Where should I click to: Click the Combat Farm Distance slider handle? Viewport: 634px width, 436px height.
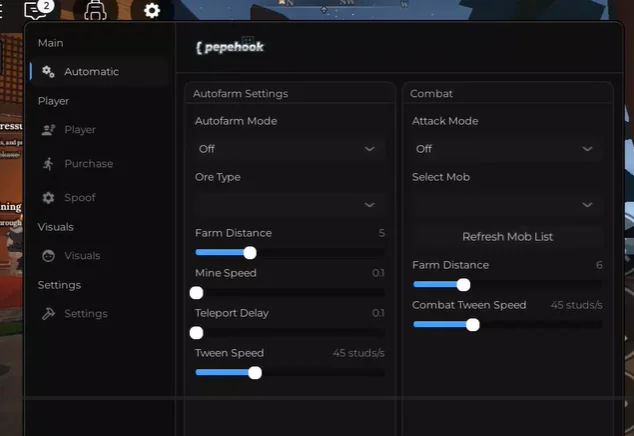(463, 285)
